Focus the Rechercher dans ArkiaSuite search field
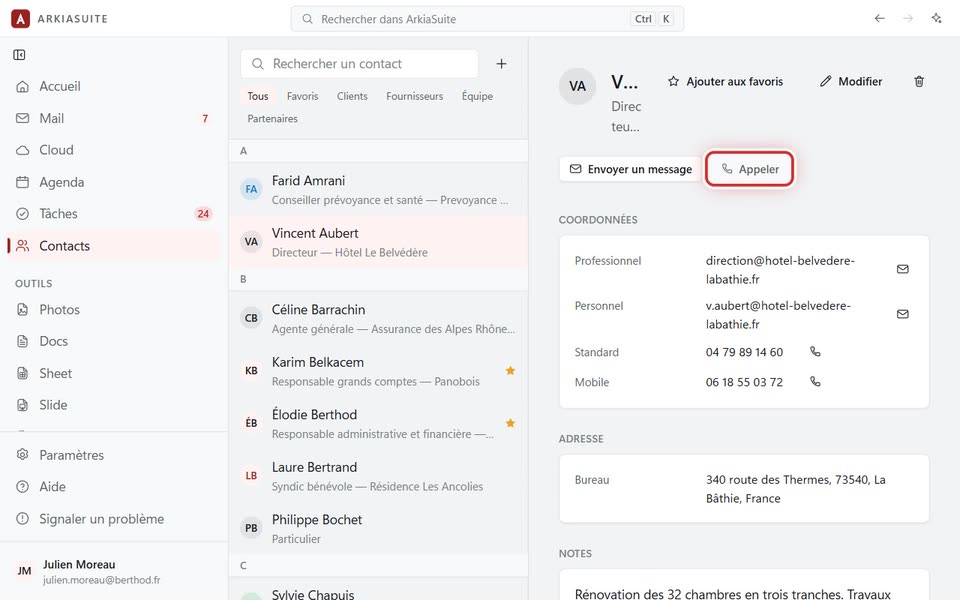Screen dimensions: 960x600 (x=487, y=19)
